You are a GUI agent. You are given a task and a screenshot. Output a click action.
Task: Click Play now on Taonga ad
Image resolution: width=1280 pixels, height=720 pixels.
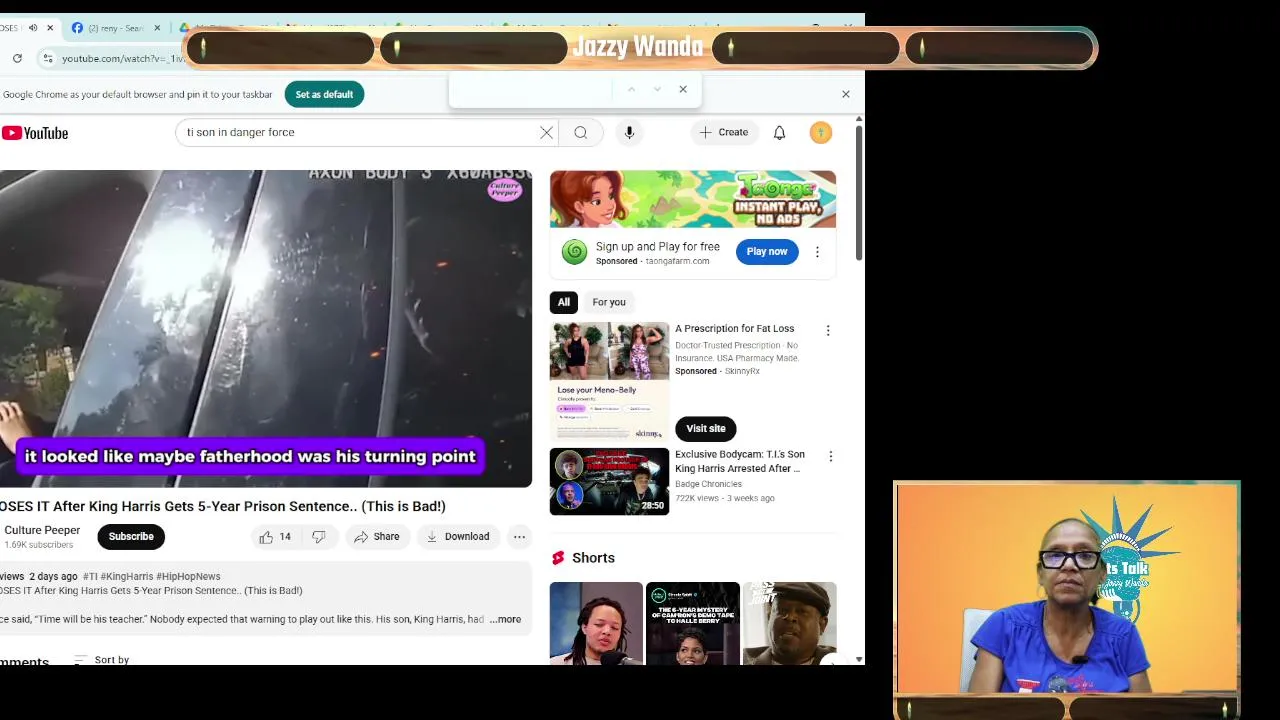(767, 251)
